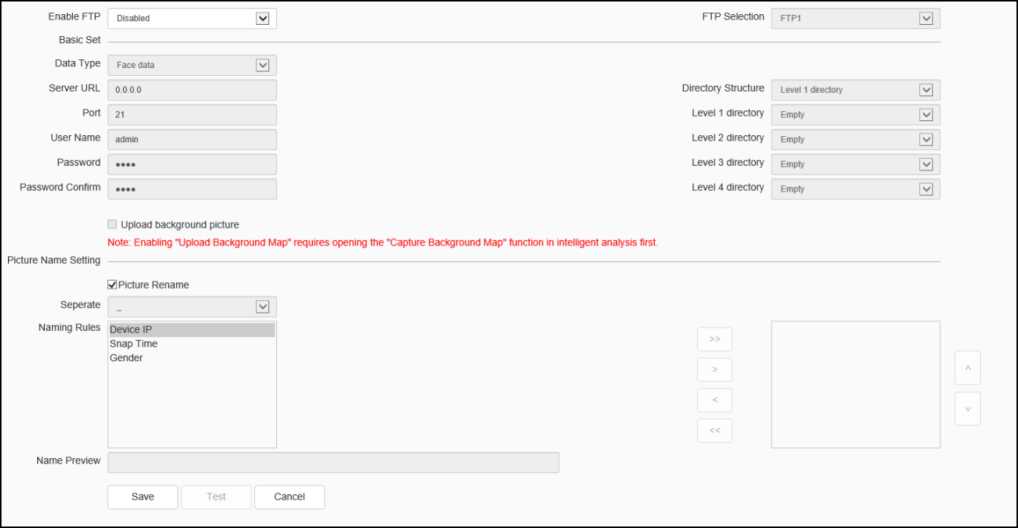
Task: Click the move all right (>>) button
Action: [x=714, y=339]
